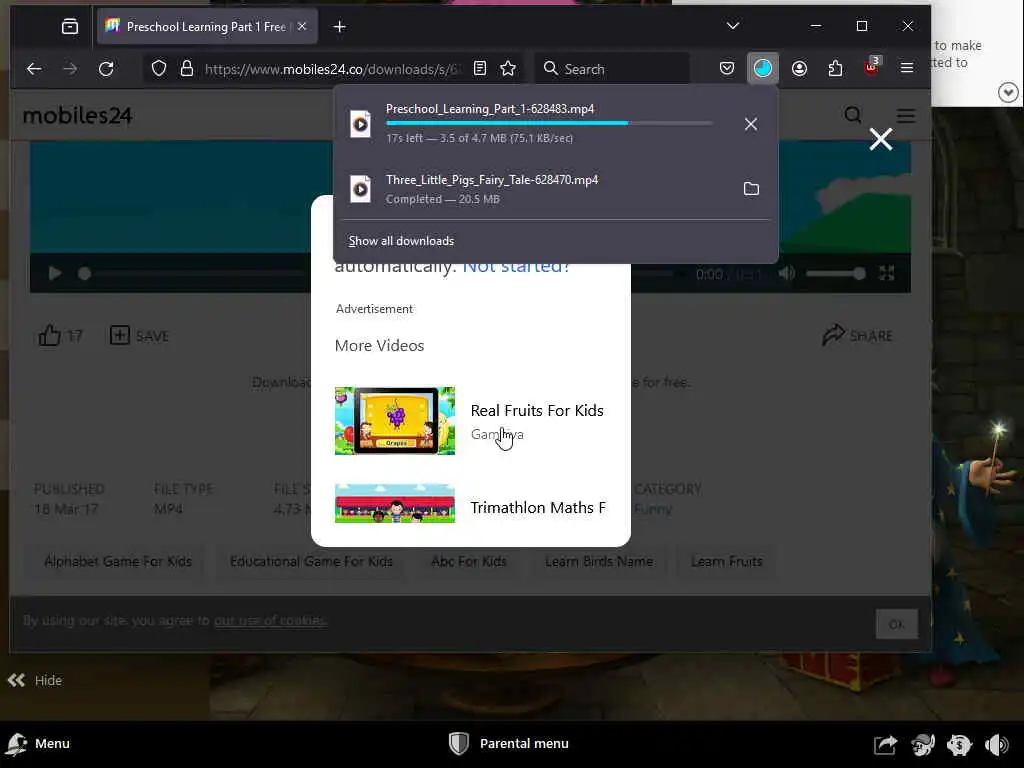Select the Learn Fruits tag
The image size is (1024, 768).
click(727, 561)
